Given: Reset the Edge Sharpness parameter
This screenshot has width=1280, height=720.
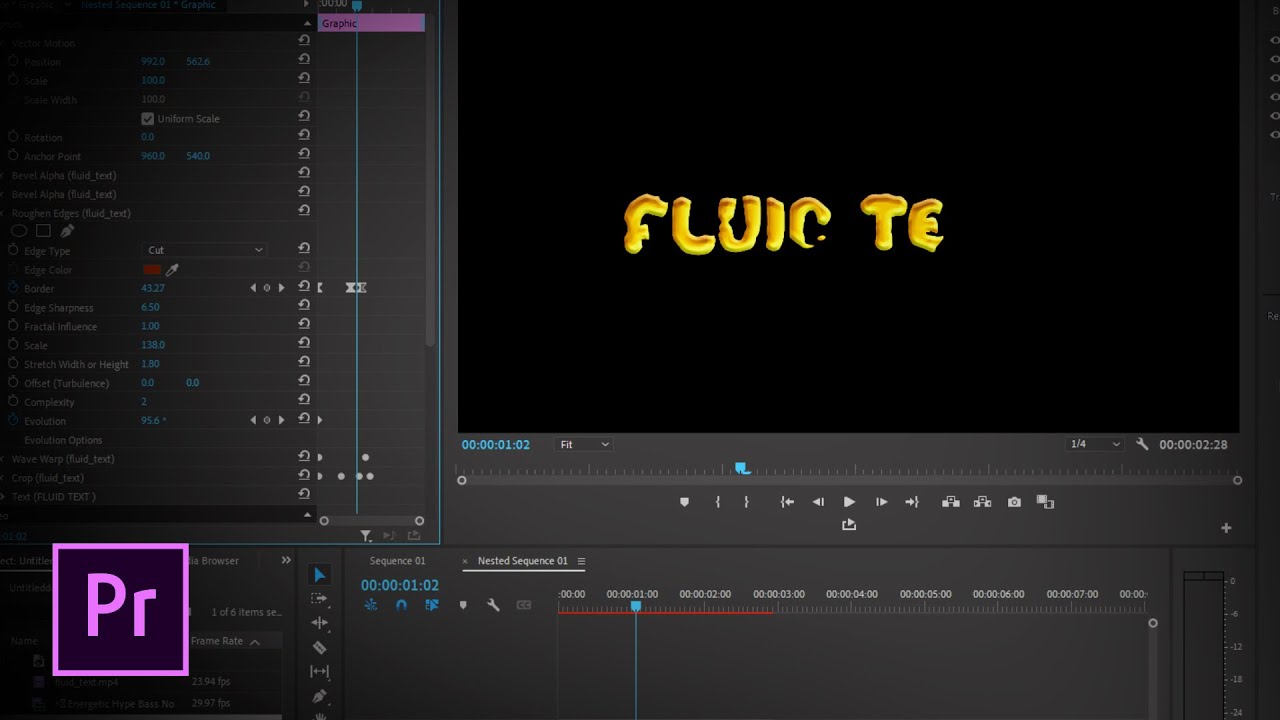Looking at the screenshot, I should click(303, 307).
